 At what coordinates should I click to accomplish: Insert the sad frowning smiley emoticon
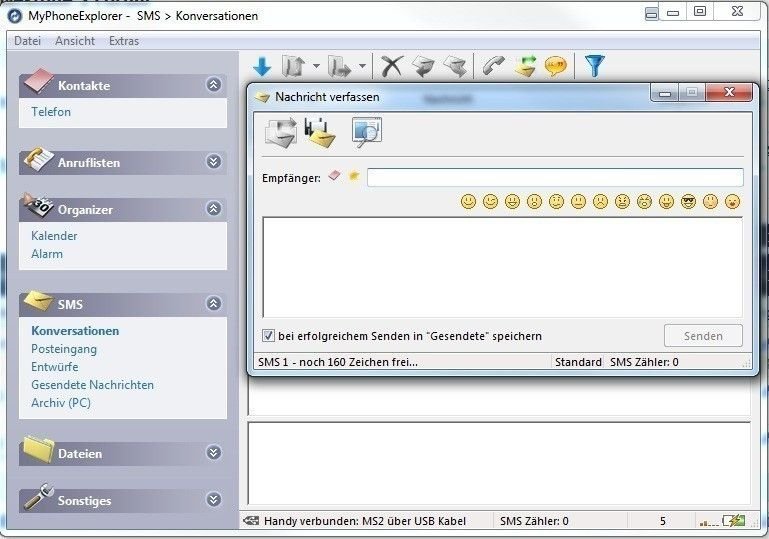(x=600, y=201)
